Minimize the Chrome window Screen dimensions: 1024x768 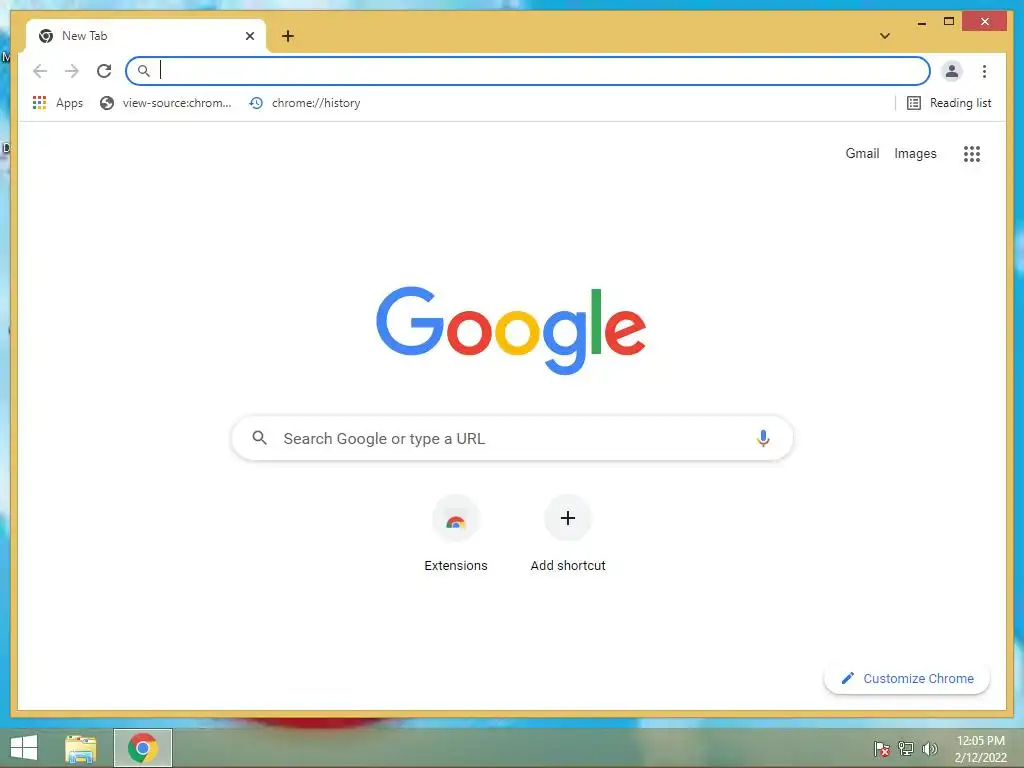[921, 22]
